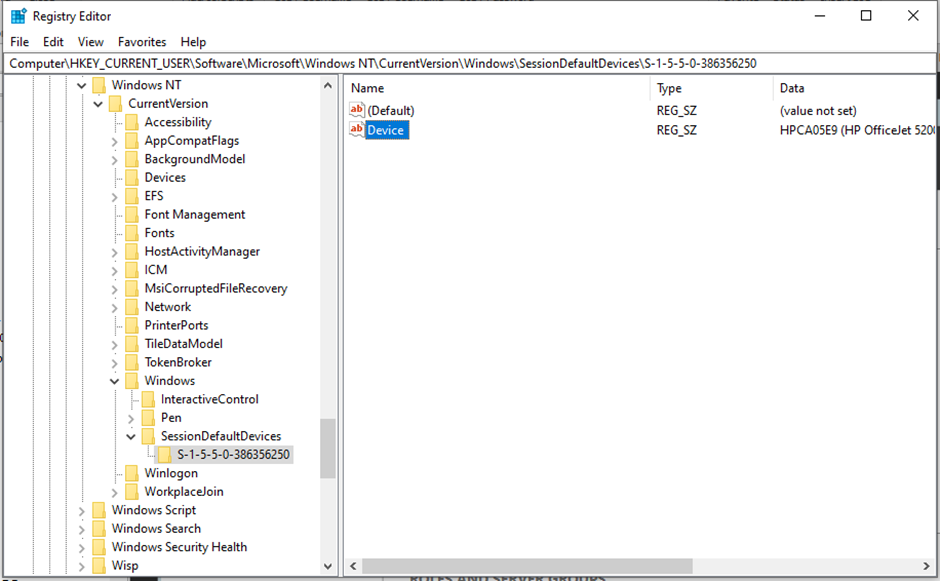Expand the AppCompatFlags tree node
Image resolution: width=940 pixels, height=581 pixels.
[x=115, y=141]
